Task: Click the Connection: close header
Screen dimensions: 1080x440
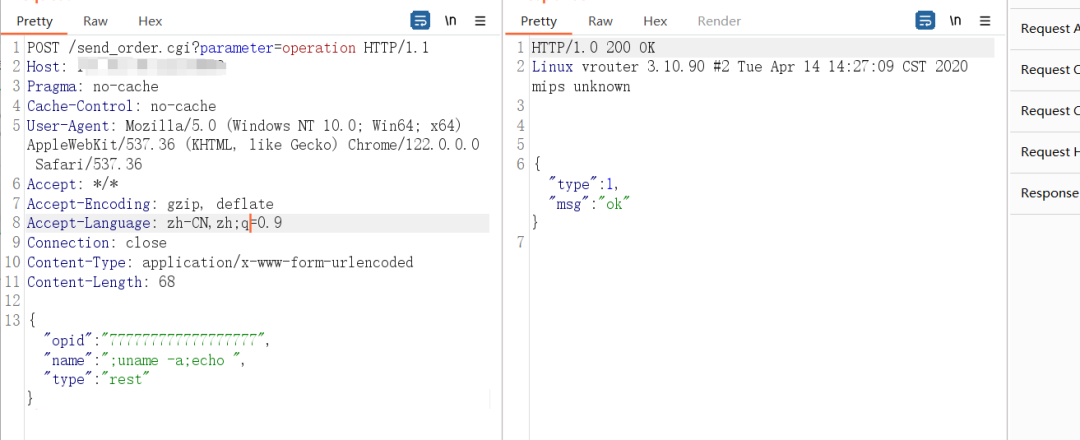Action: point(96,243)
